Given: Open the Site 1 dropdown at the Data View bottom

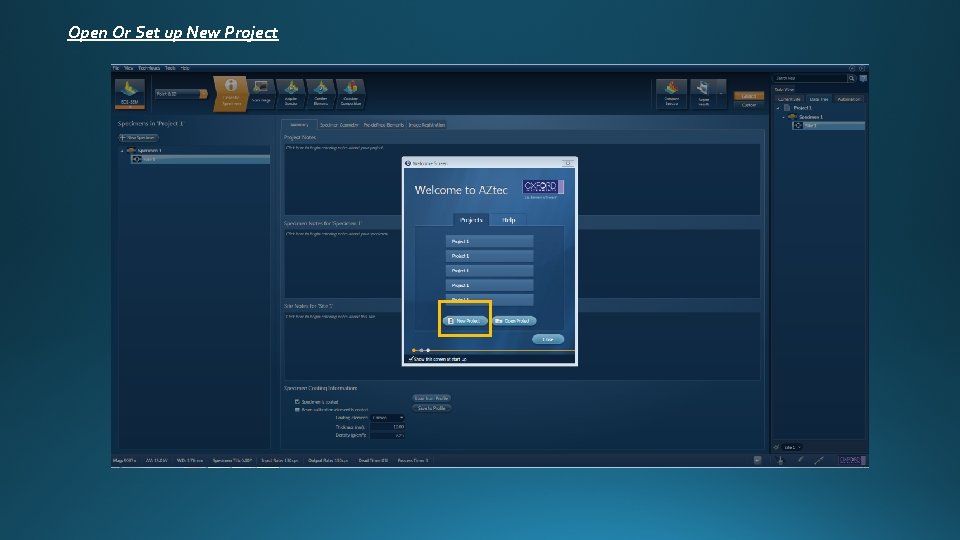Looking at the screenshot, I should [792, 447].
